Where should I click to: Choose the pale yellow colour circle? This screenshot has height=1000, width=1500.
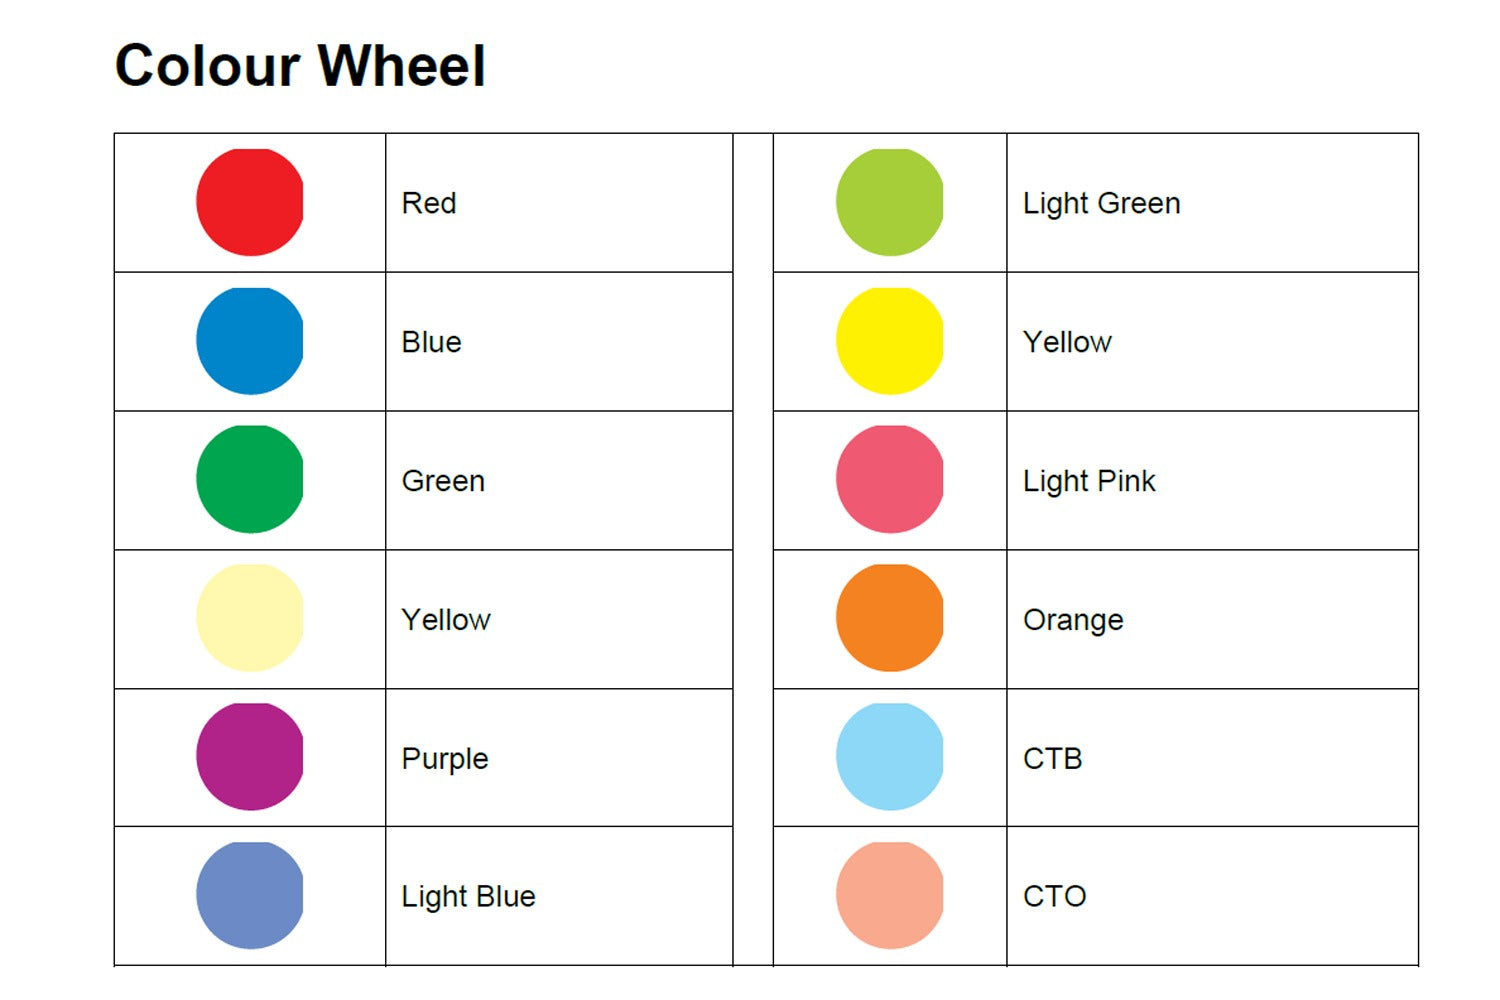(x=249, y=618)
